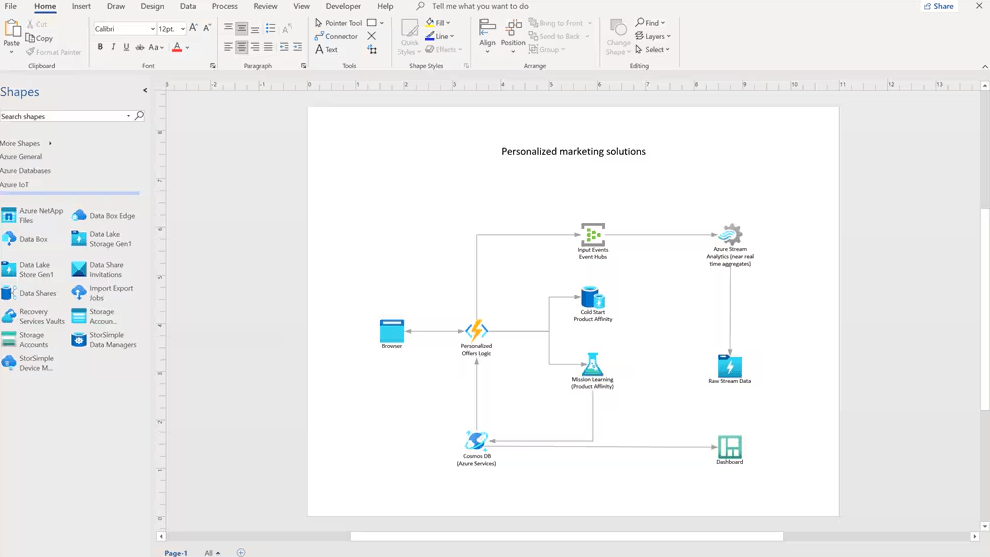Toggle Strikethrough formatting
990x557 pixels.
click(140, 47)
